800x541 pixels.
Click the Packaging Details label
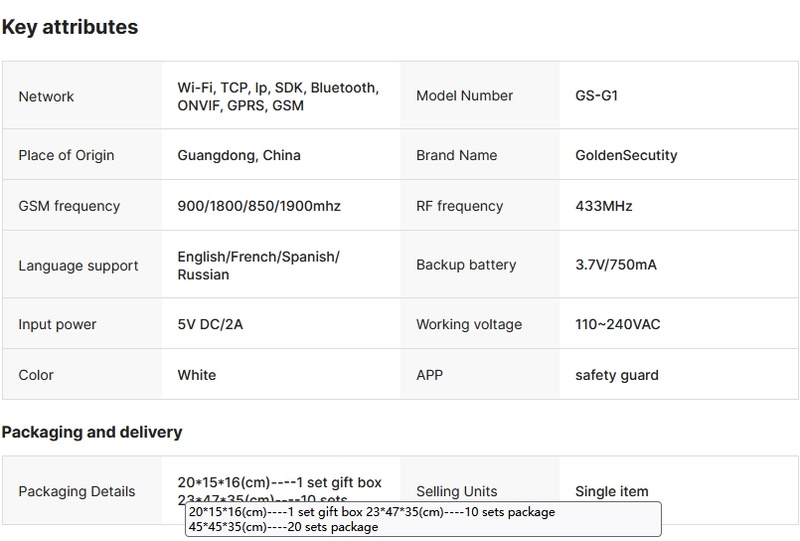[x=76, y=491]
